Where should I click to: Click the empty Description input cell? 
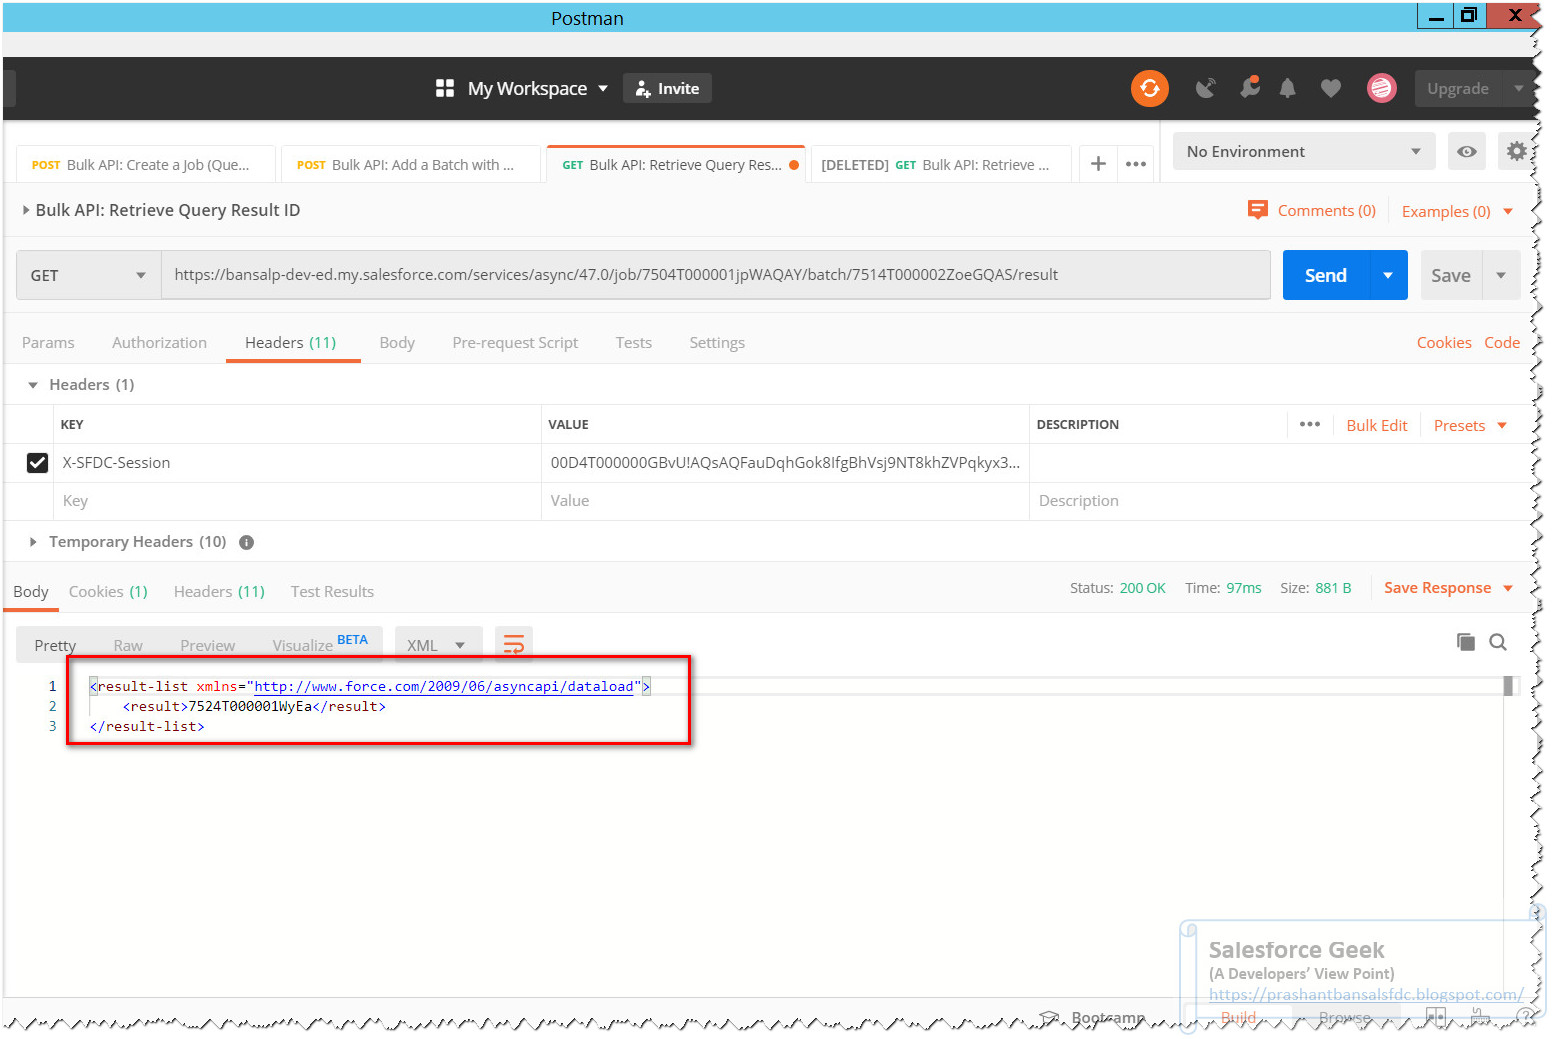tap(1279, 501)
